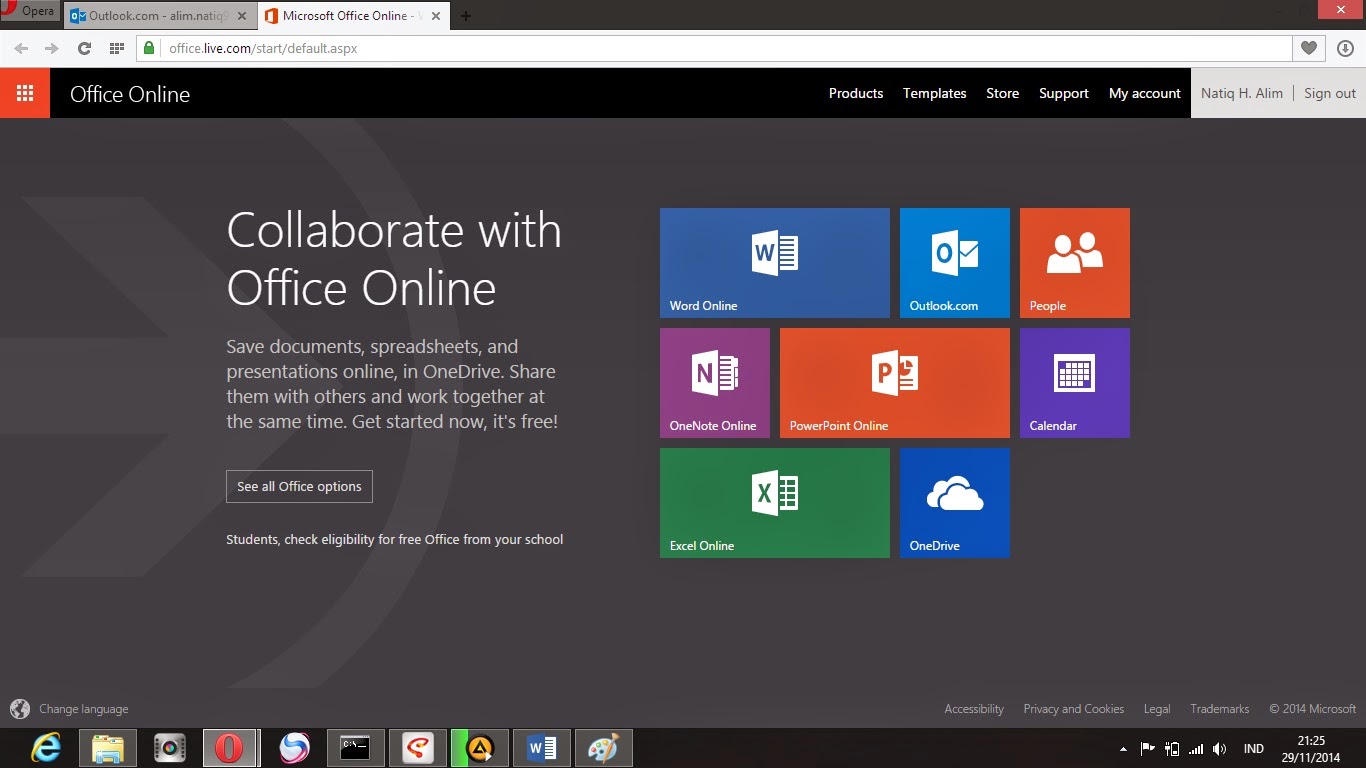Image resolution: width=1366 pixels, height=768 pixels.
Task: Open the Products menu
Action: pyautogui.click(x=856, y=93)
